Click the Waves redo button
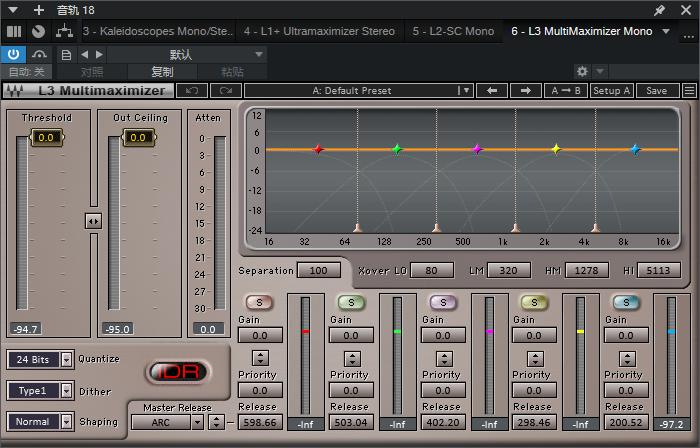700x448 pixels. tap(226, 91)
